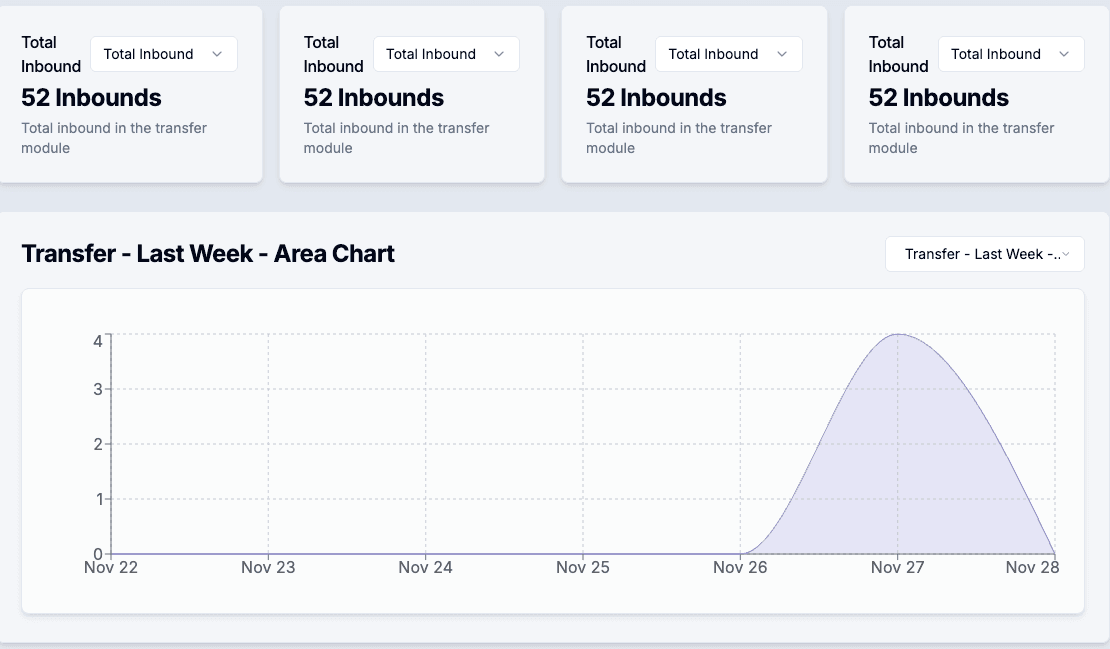Open the first card's Total Inbound dropdown

point(163,54)
